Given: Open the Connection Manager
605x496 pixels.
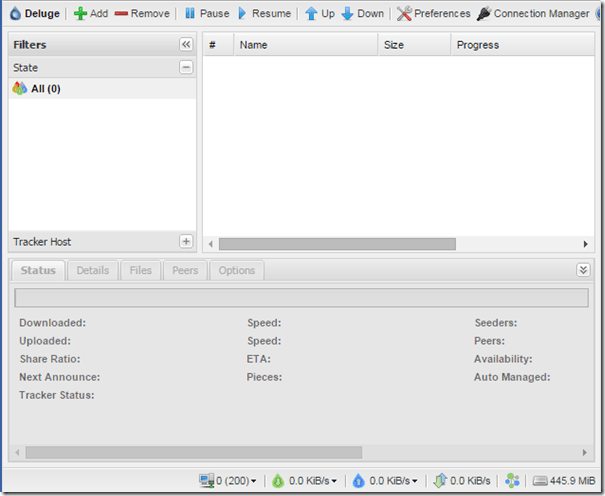Looking at the screenshot, I should click(x=533, y=13).
